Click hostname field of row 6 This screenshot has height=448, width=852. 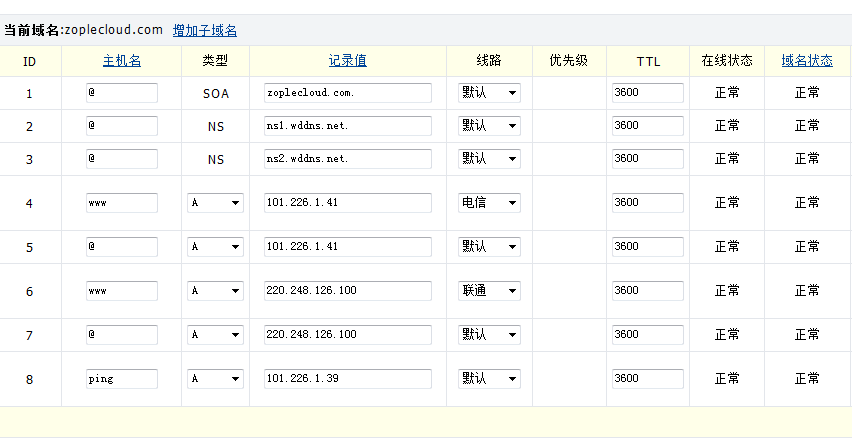point(122,291)
